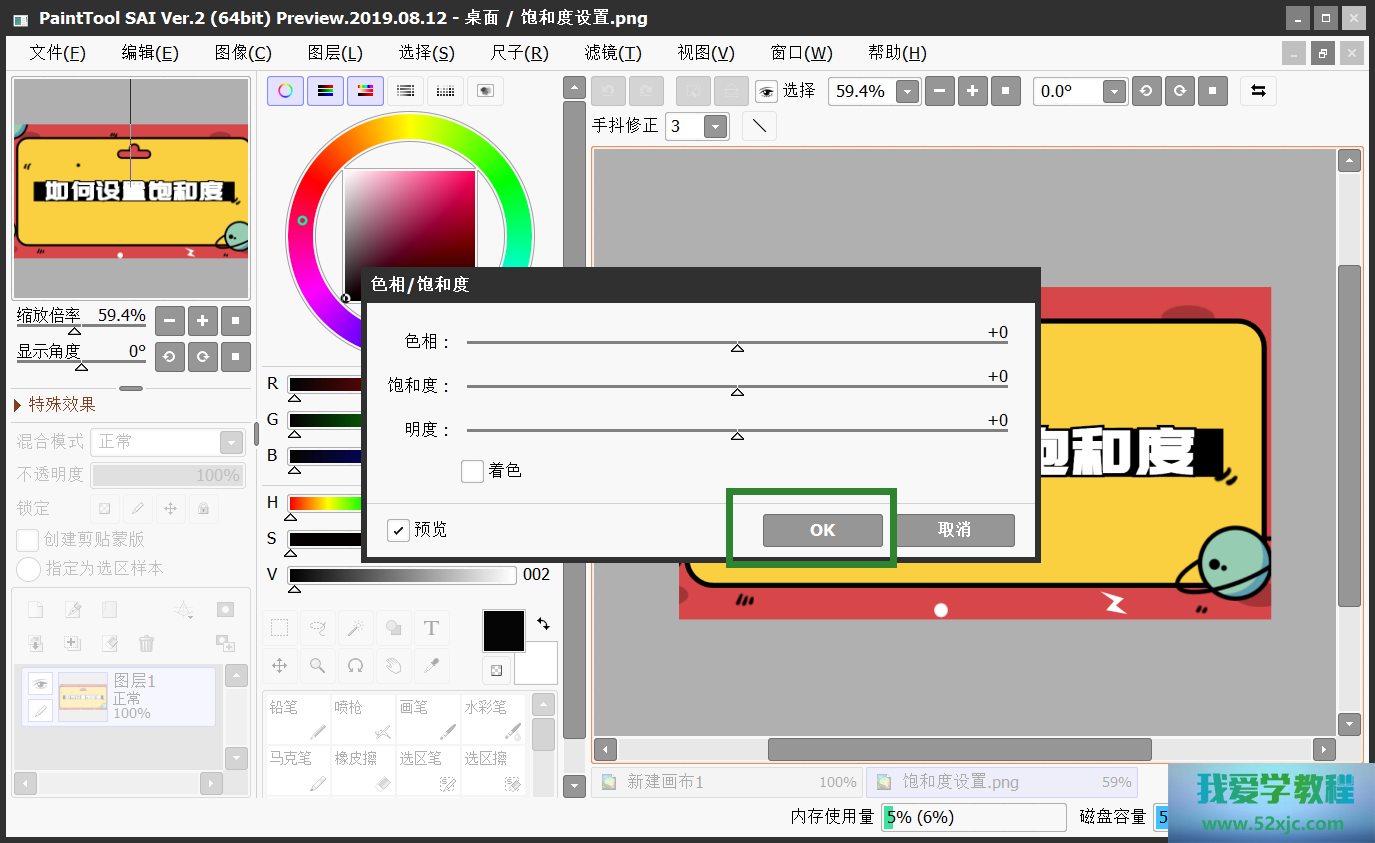Click the 取消 cancel button
Image resolution: width=1375 pixels, height=843 pixels.
point(954,530)
